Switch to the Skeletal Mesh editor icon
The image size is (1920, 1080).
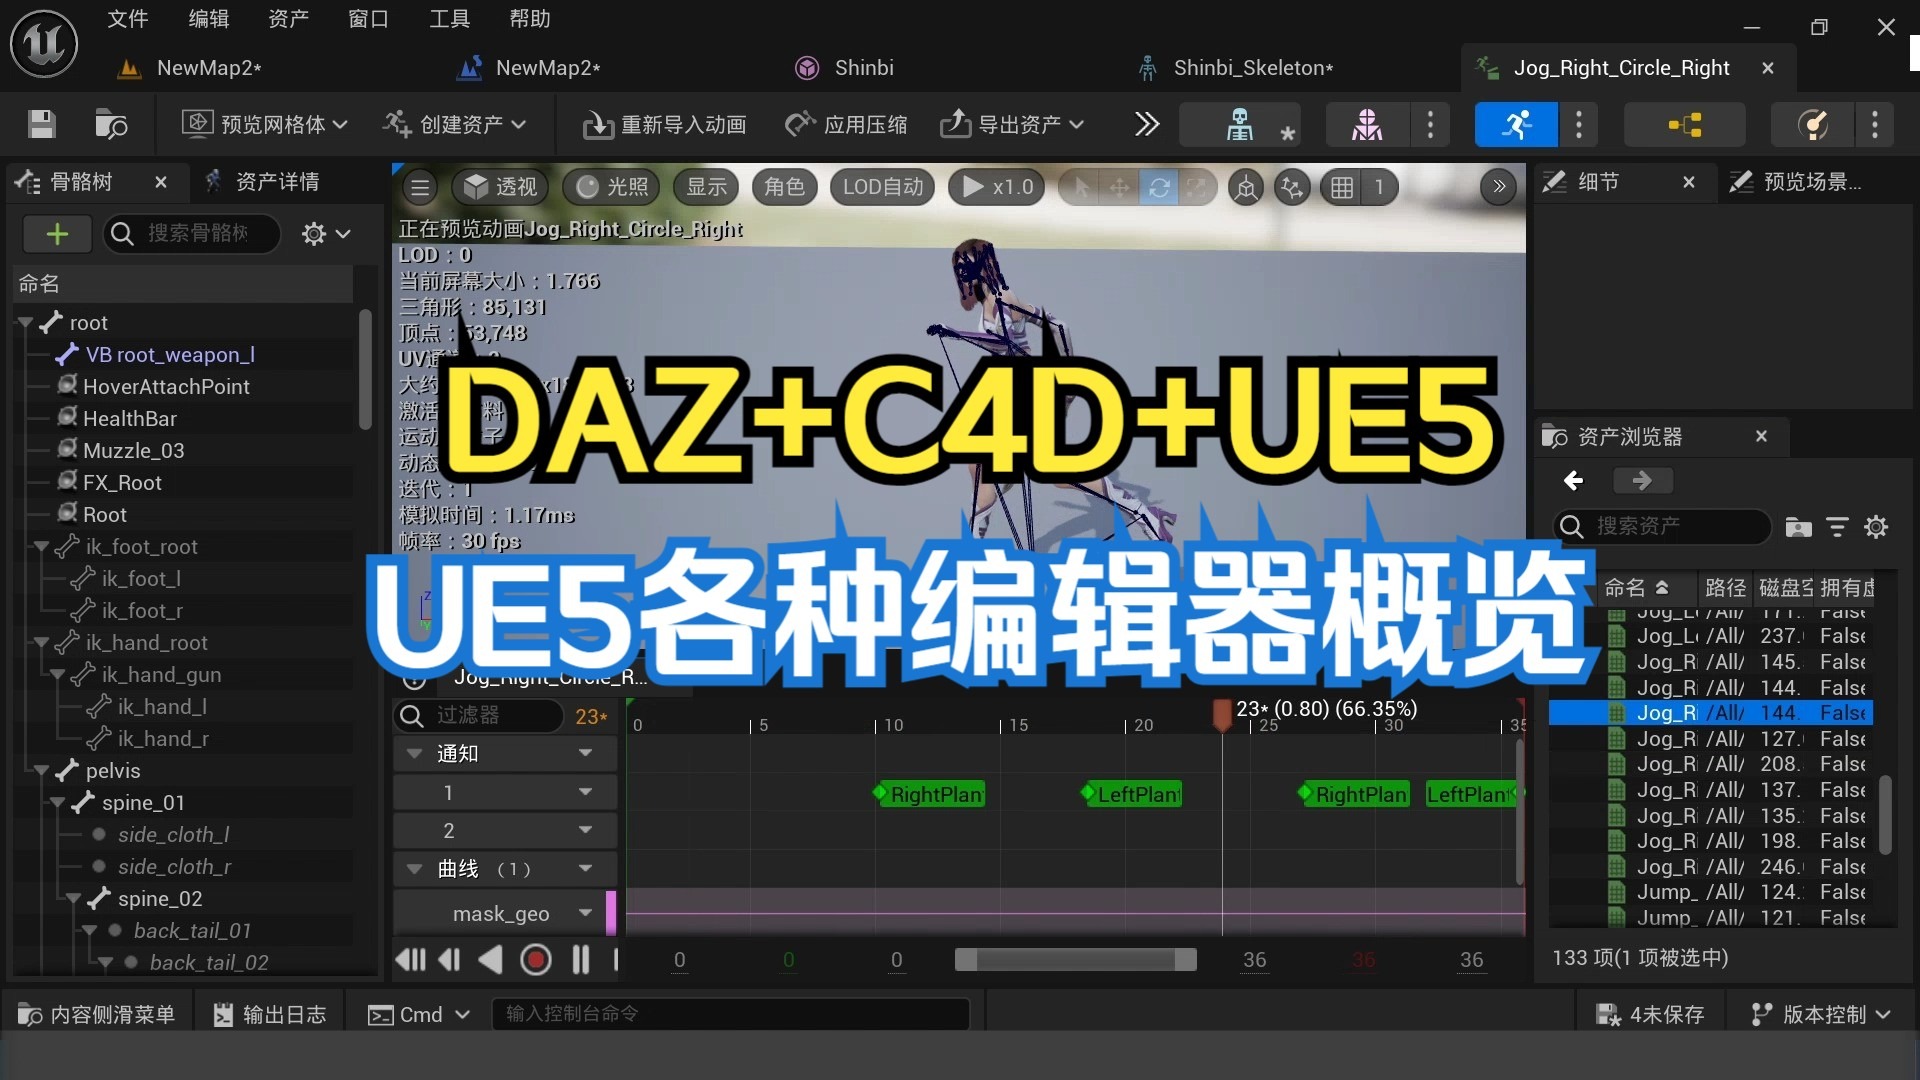coord(1365,124)
